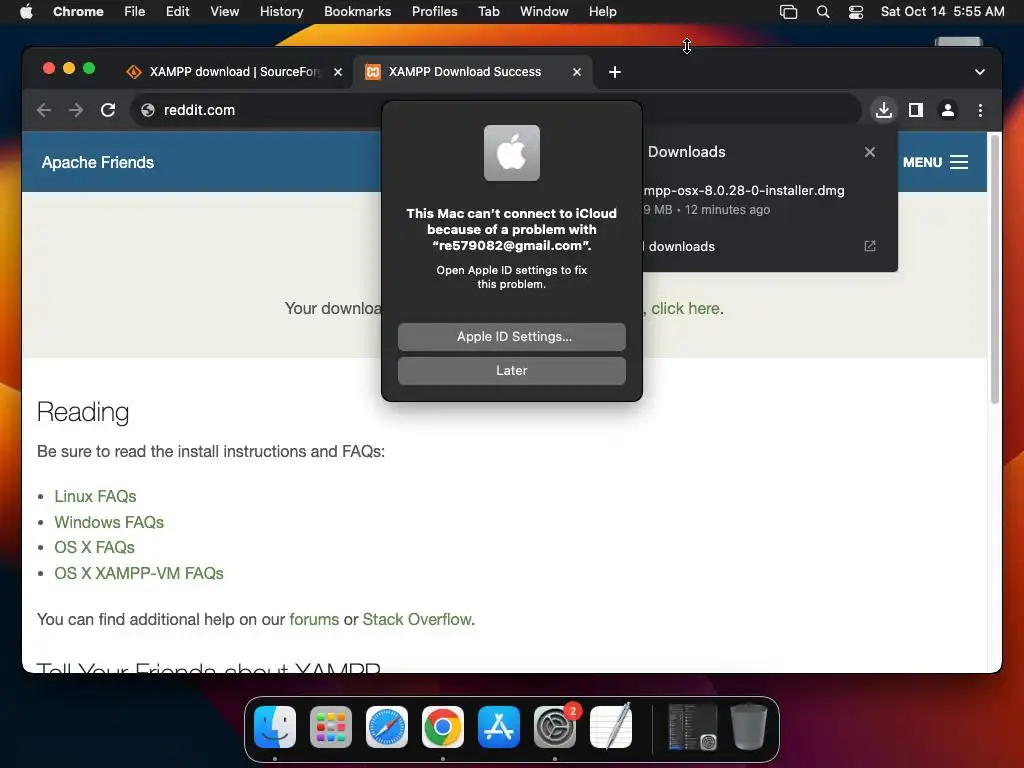Open Spotlight search in menu bar
This screenshot has height=768, width=1024.
823,11
